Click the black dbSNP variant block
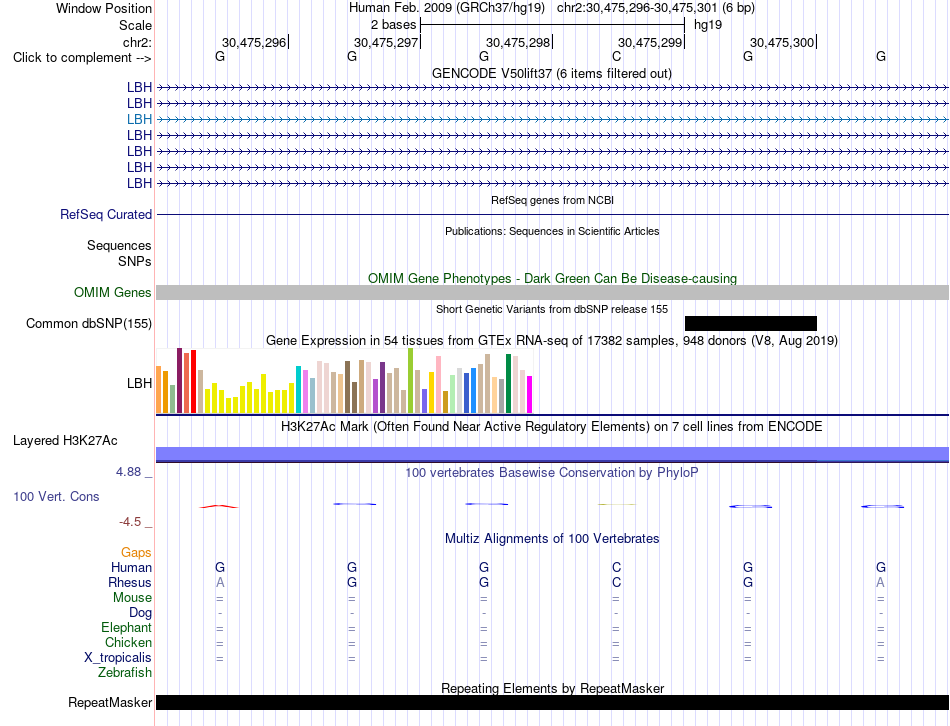Image resolution: width=950 pixels, height=726 pixels. [751, 323]
